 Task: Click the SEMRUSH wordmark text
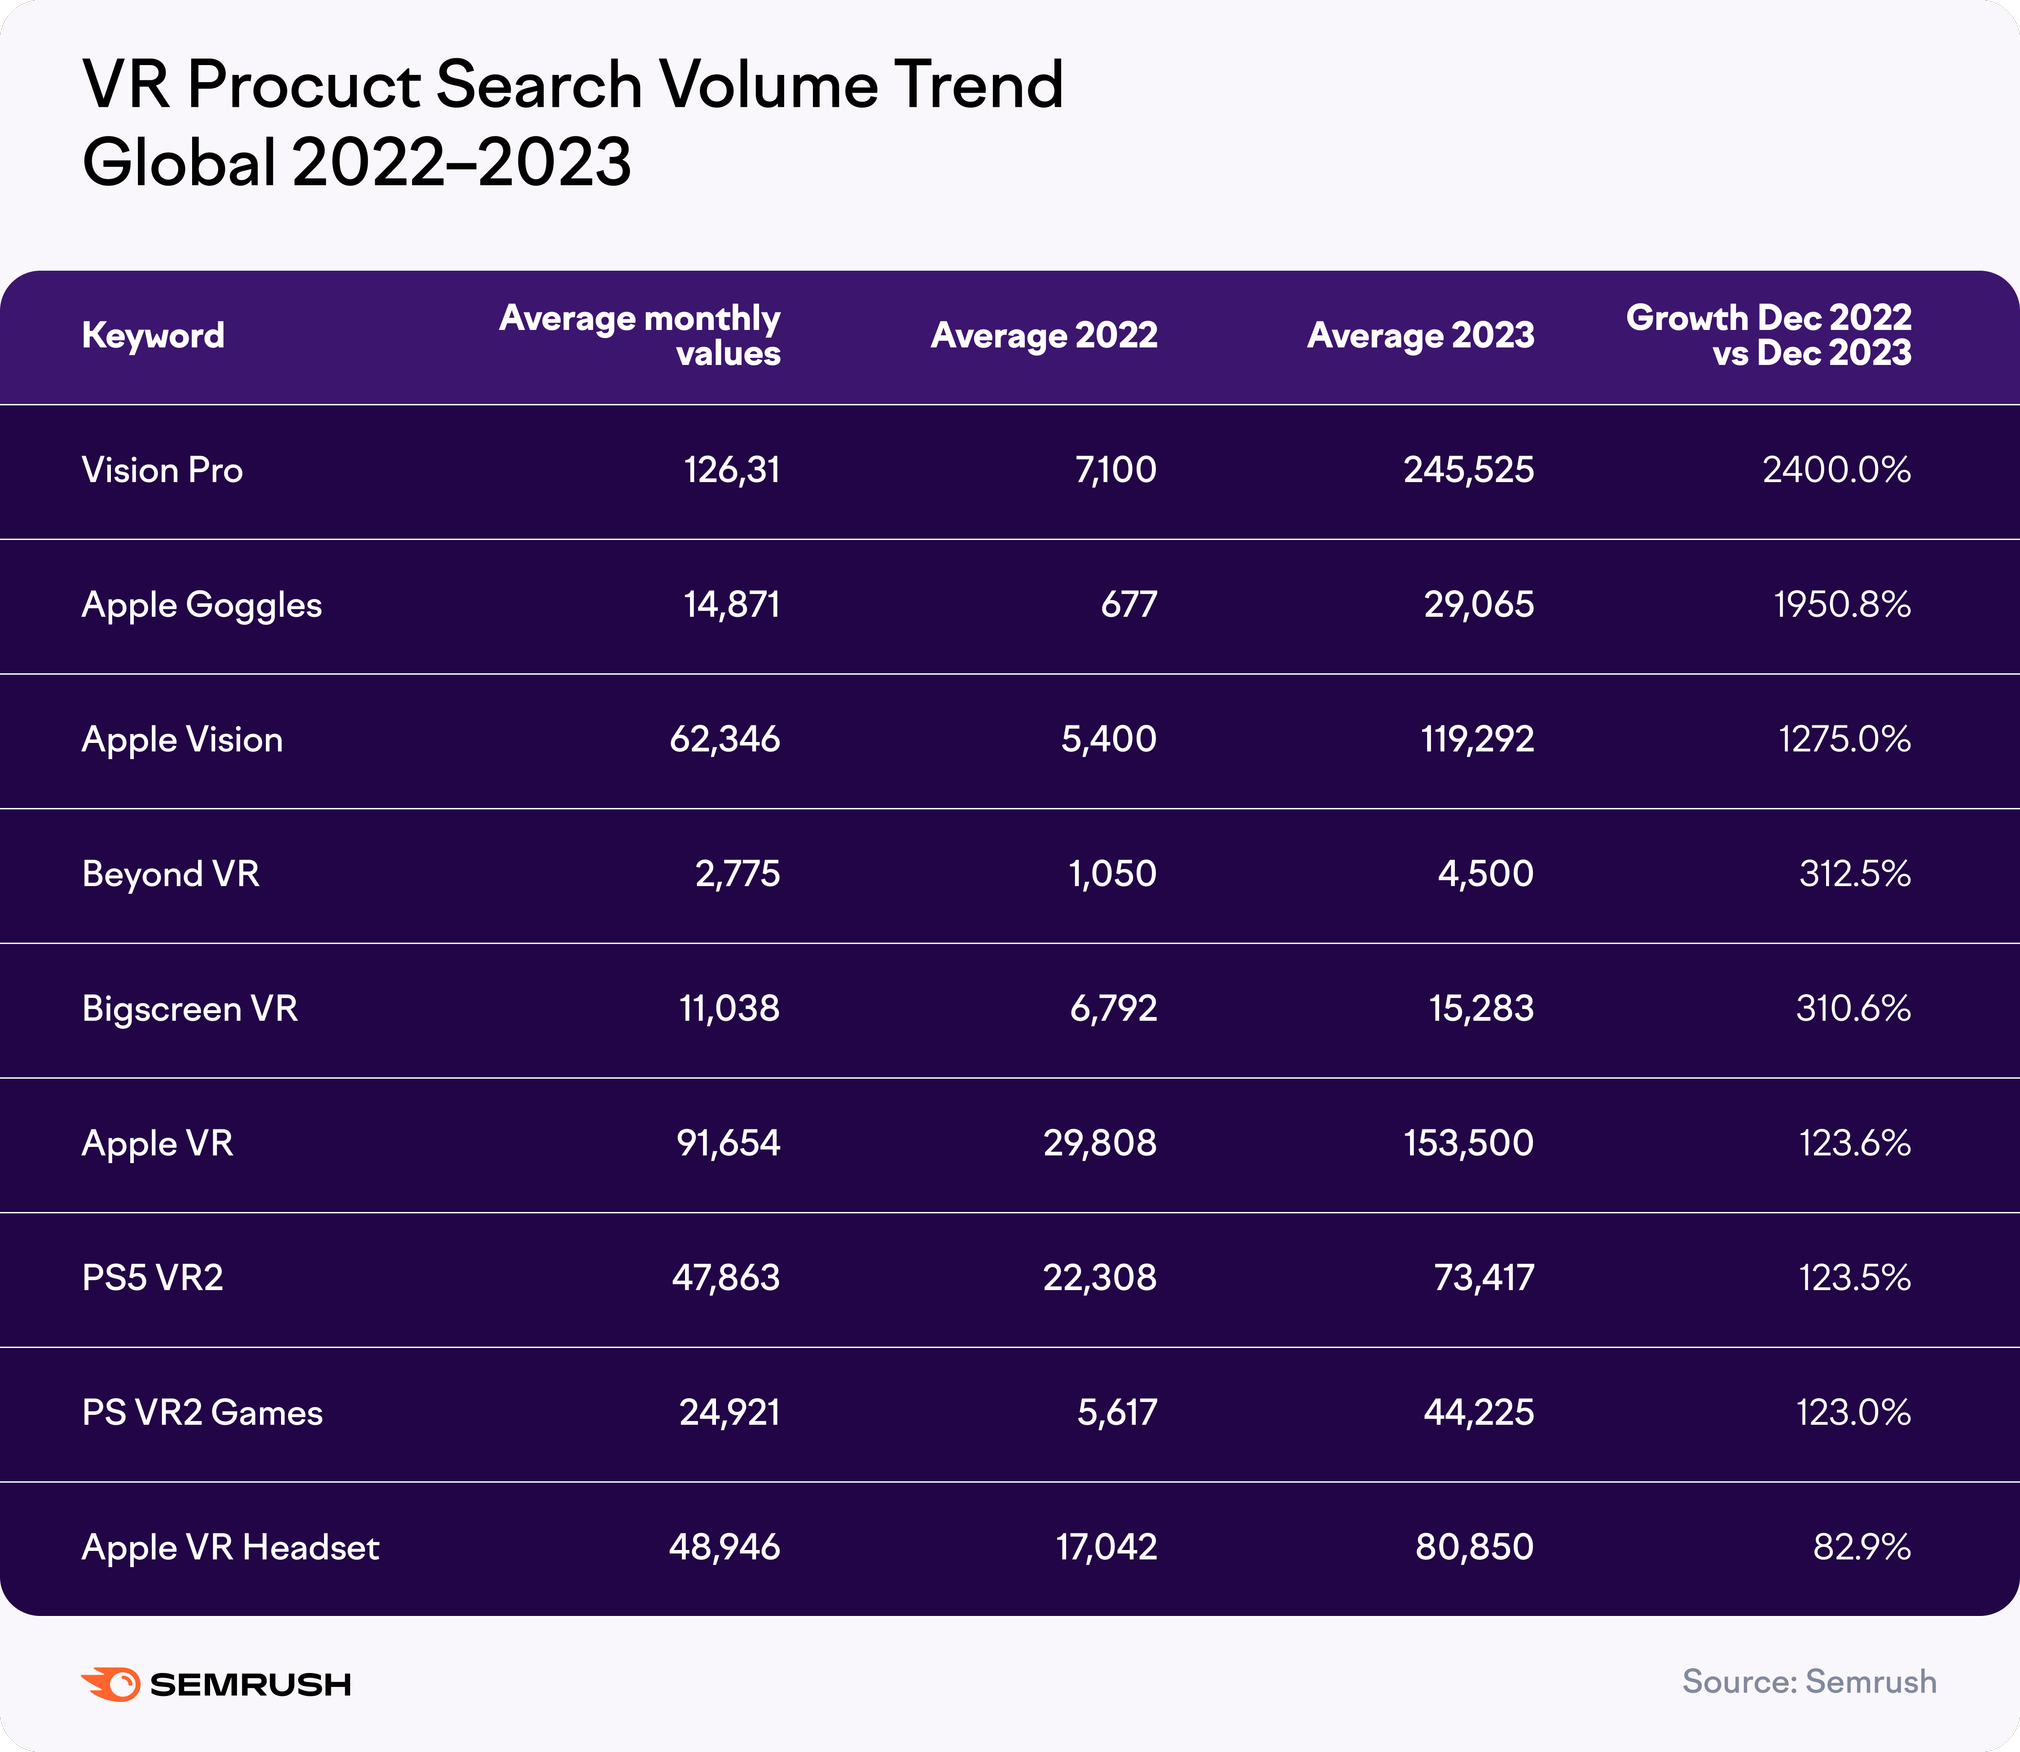coord(250,1685)
